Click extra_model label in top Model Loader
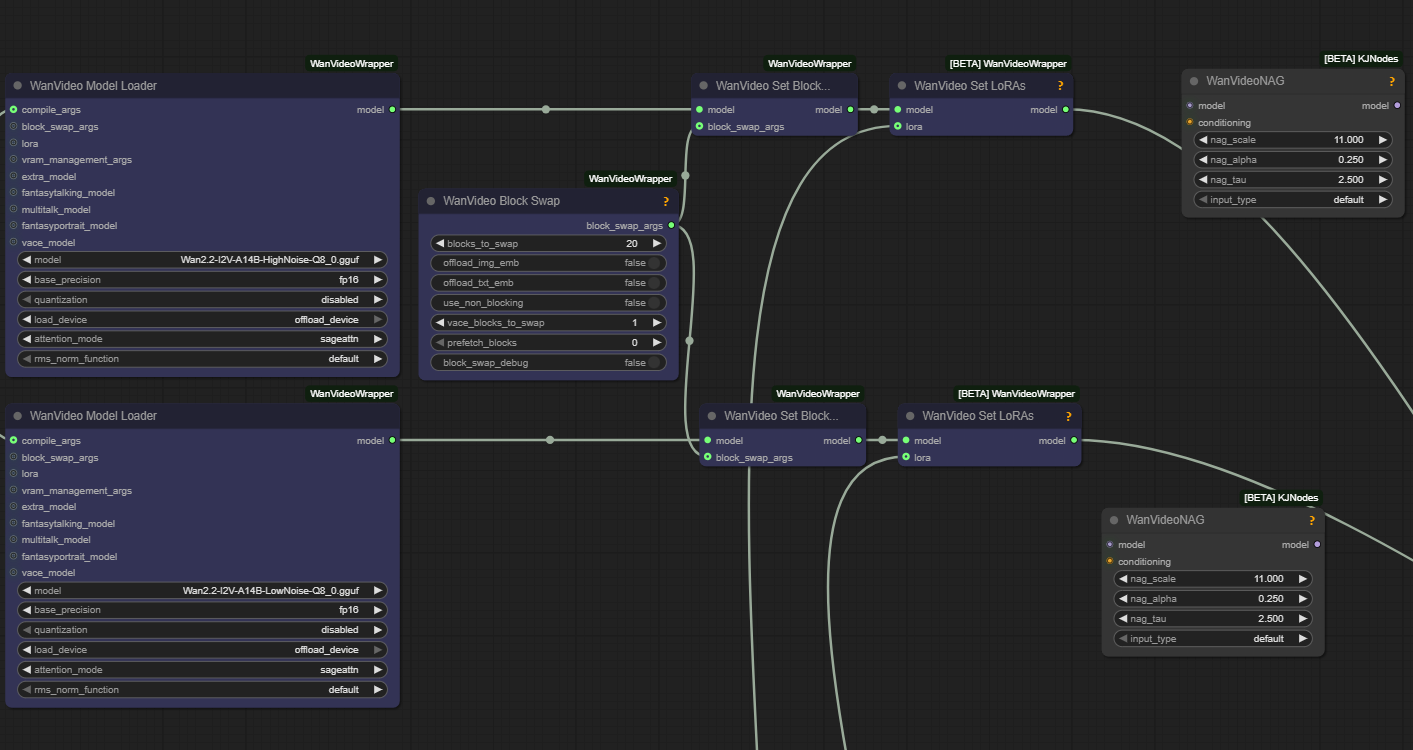The image size is (1413, 750). click(50, 176)
